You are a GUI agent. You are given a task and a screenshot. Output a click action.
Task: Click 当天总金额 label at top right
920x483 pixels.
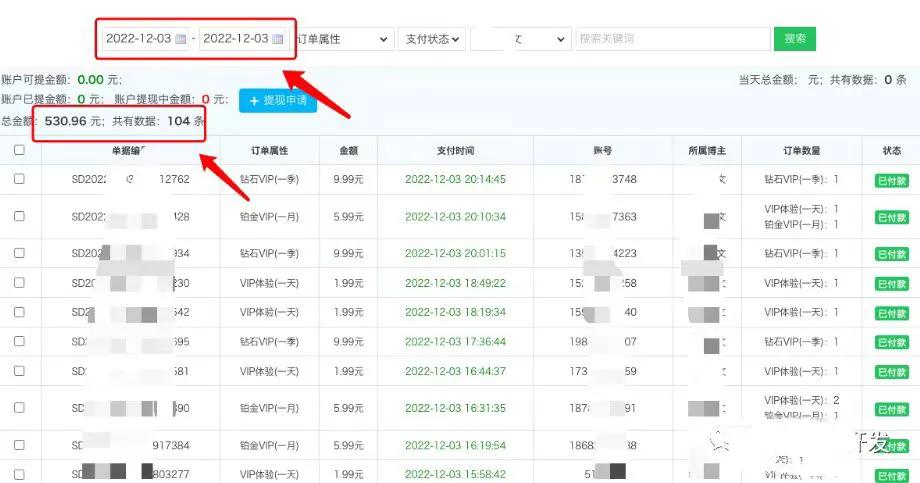pos(769,80)
